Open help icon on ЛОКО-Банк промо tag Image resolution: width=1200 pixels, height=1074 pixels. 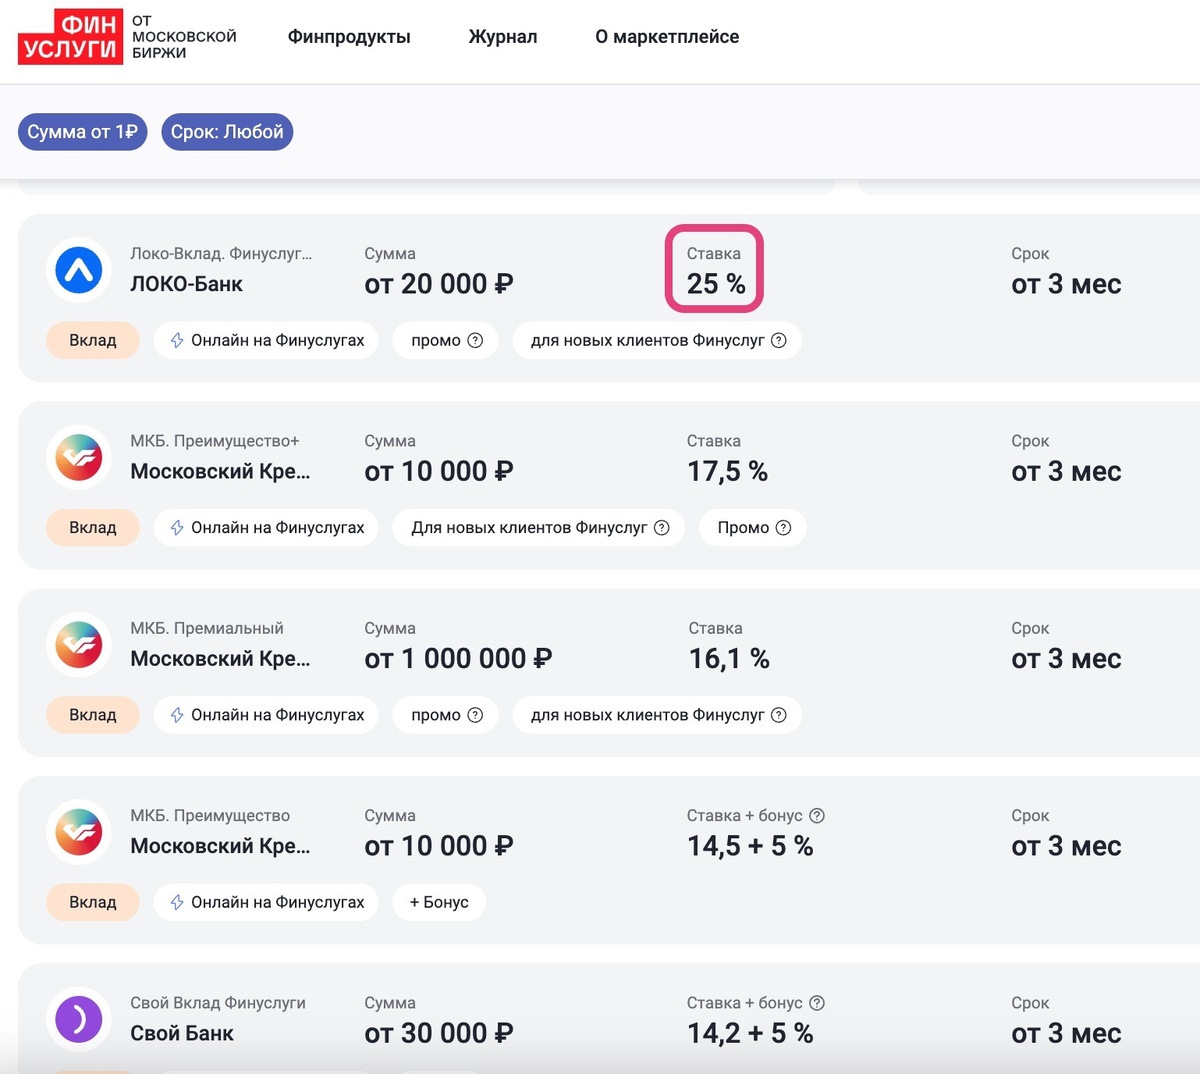click(x=476, y=340)
